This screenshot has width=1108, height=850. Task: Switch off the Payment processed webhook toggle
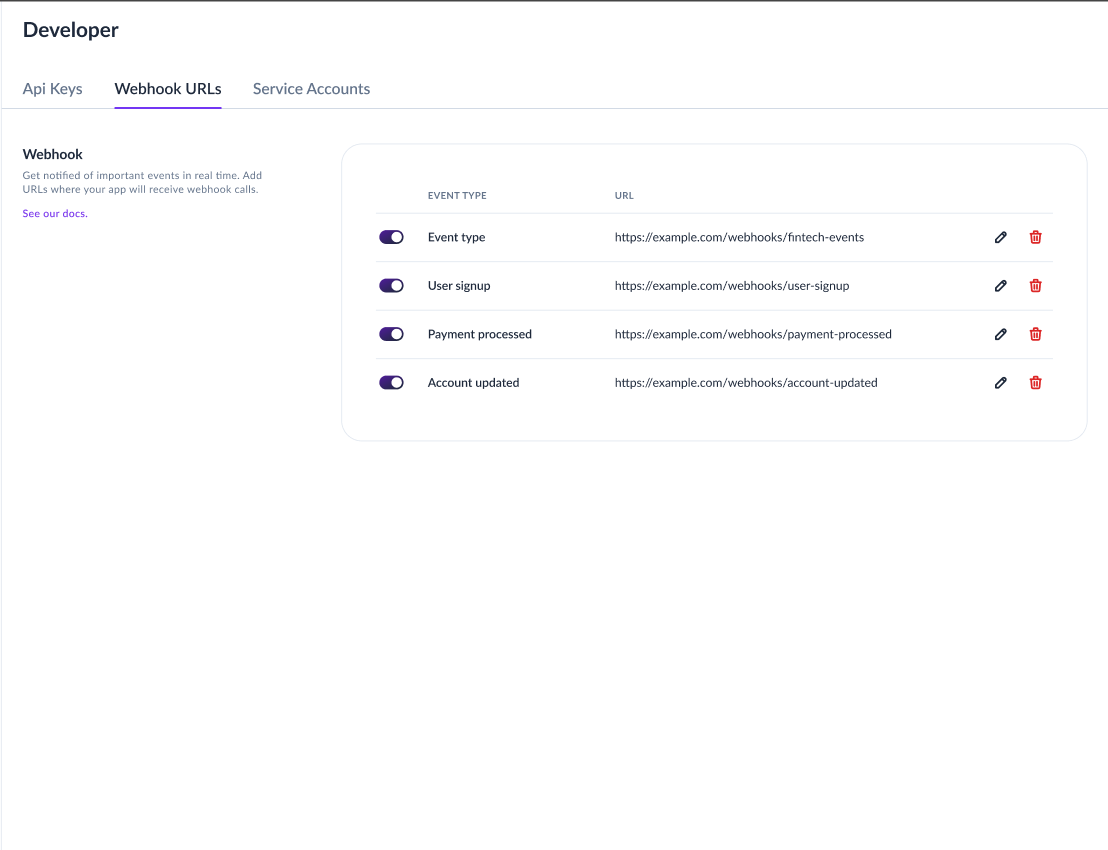point(391,334)
